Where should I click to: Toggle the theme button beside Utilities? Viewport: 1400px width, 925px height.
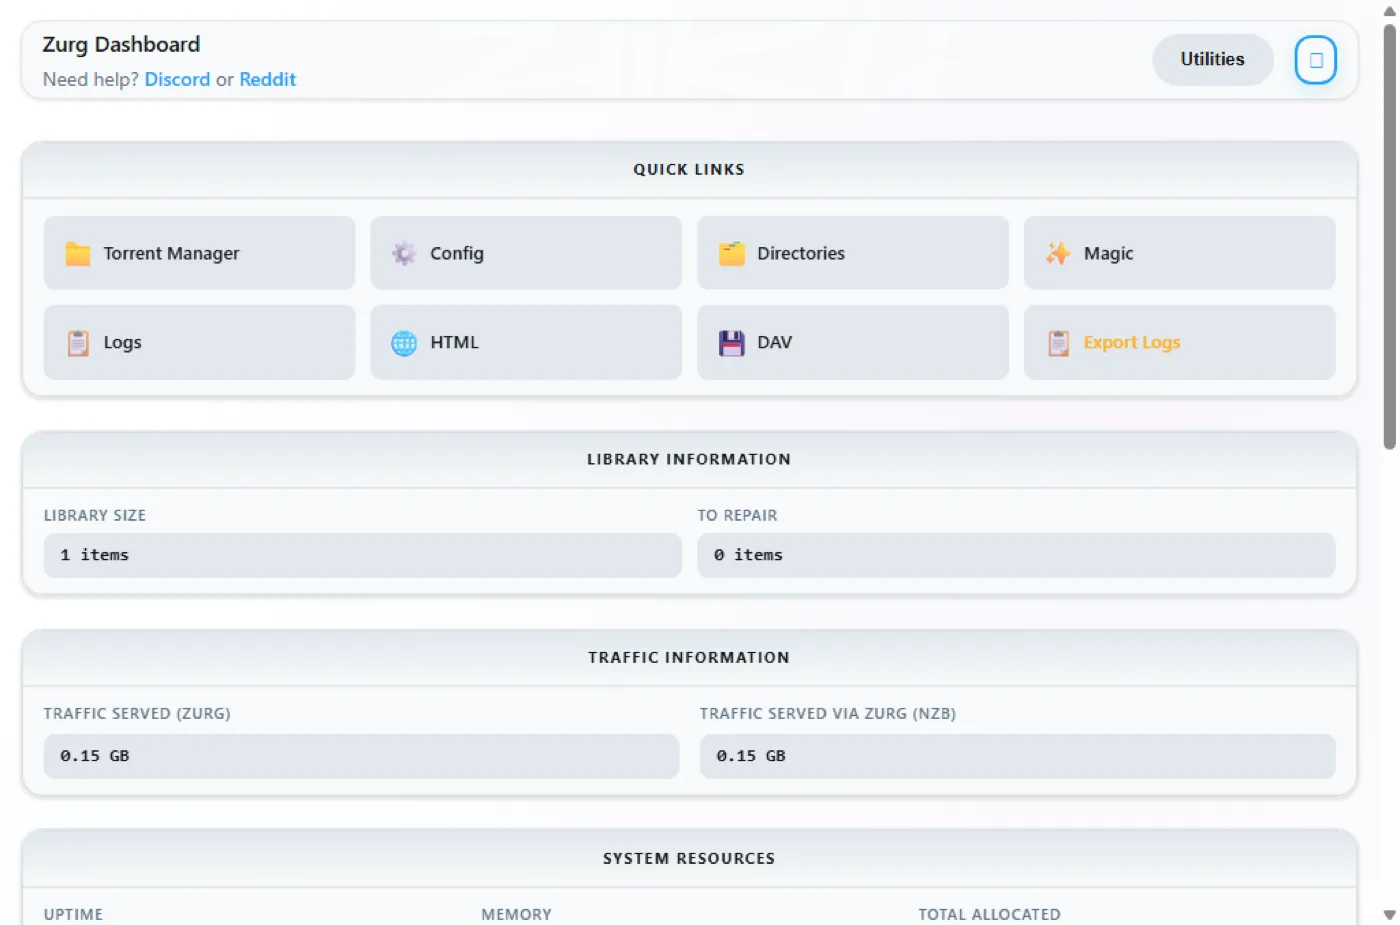(x=1316, y=60)
